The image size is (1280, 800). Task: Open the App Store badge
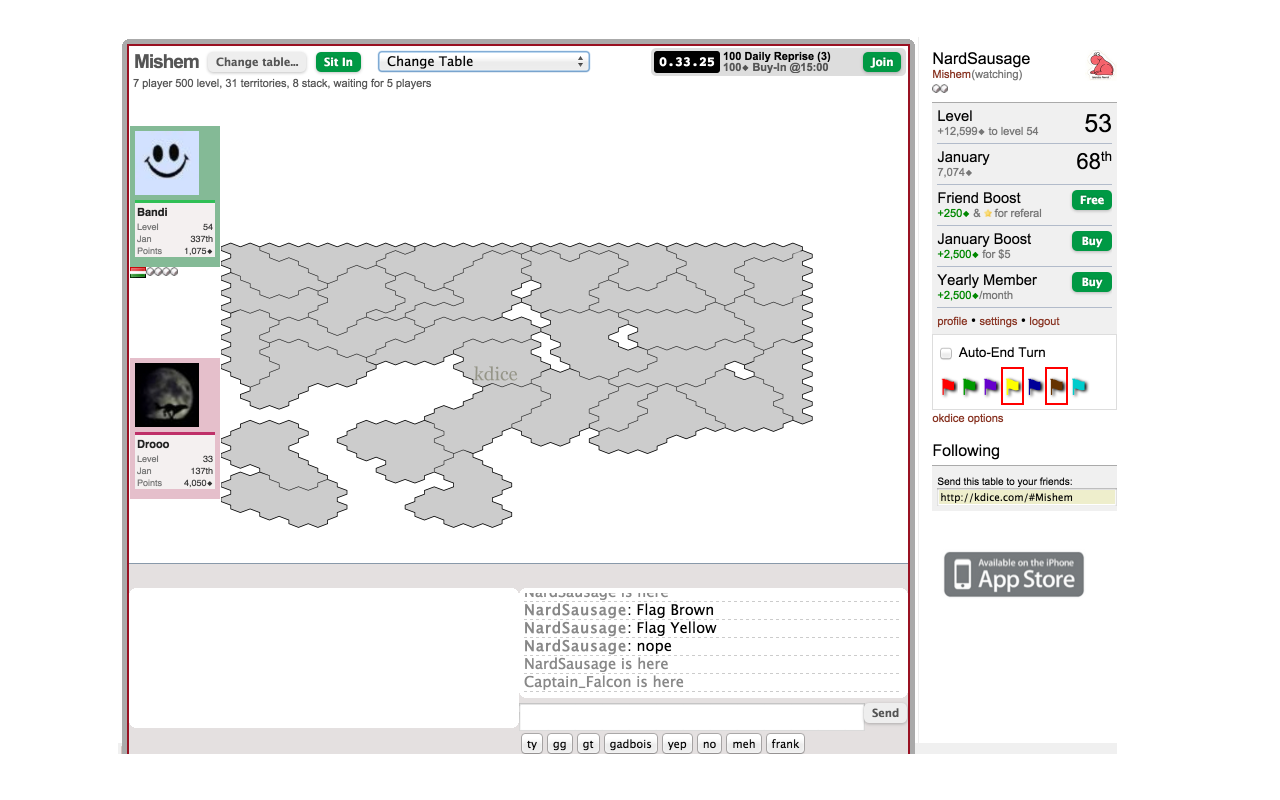[x=1014, y=574]
